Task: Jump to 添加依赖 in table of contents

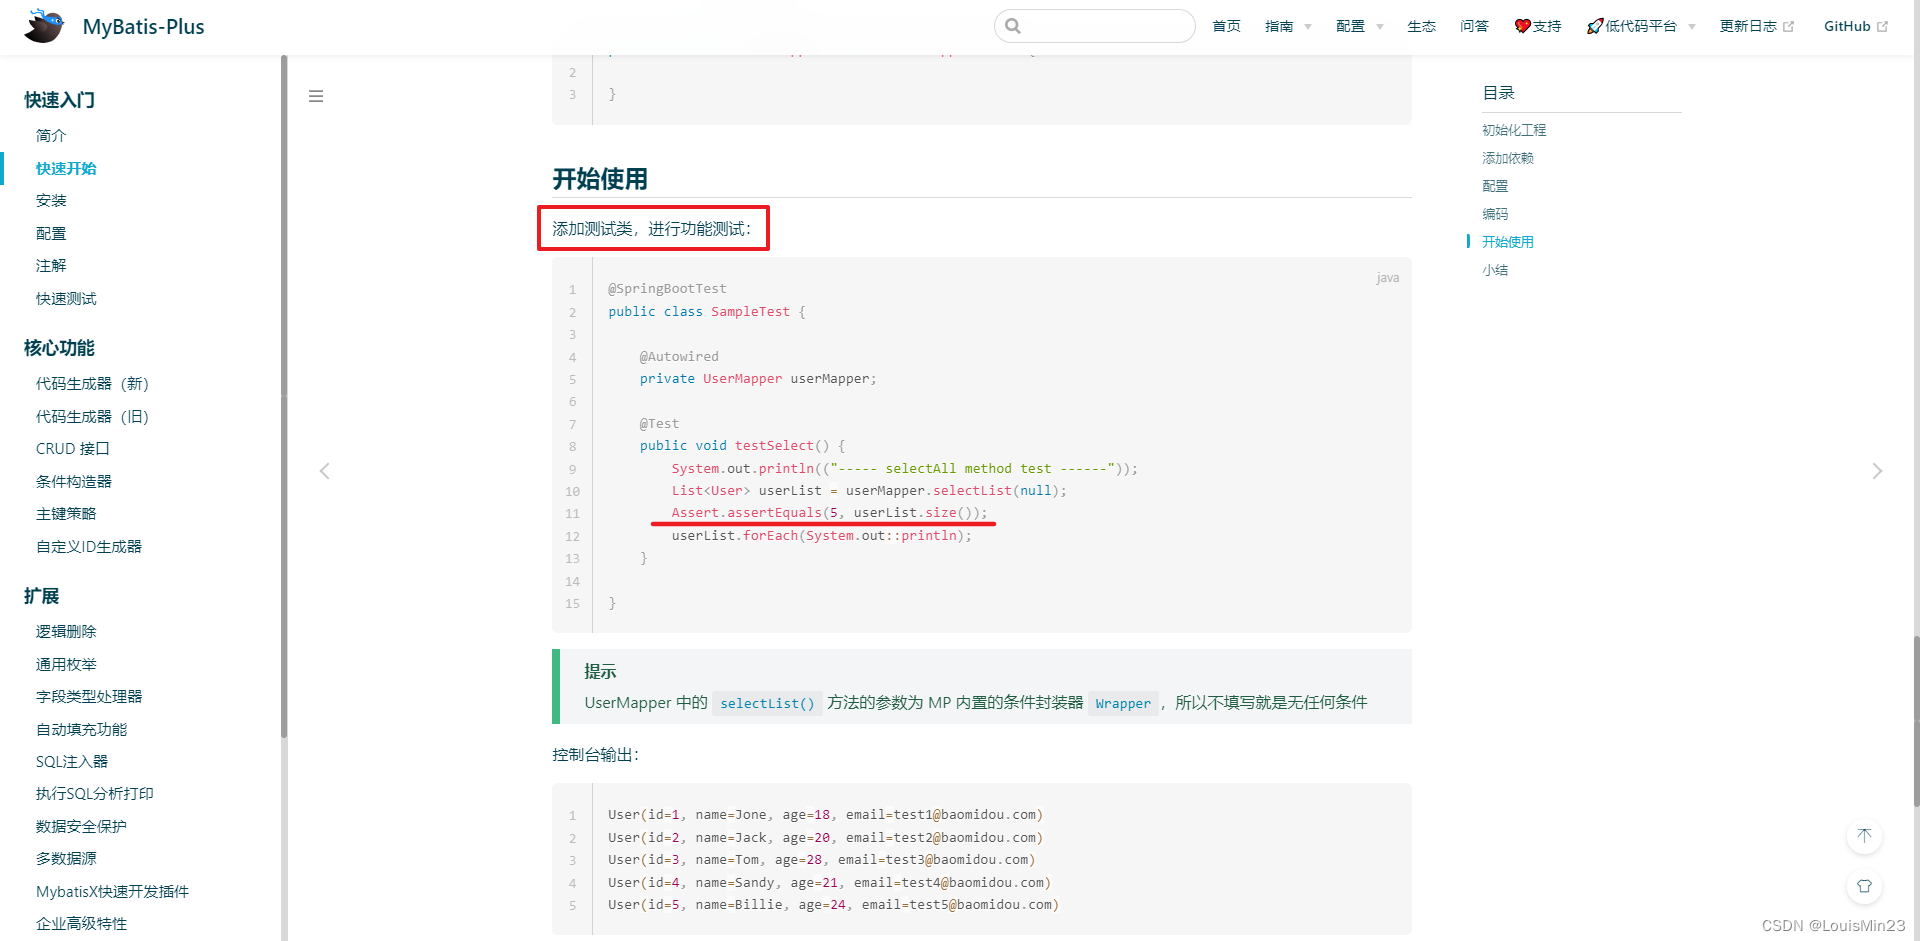Action: click(1508, 158)
